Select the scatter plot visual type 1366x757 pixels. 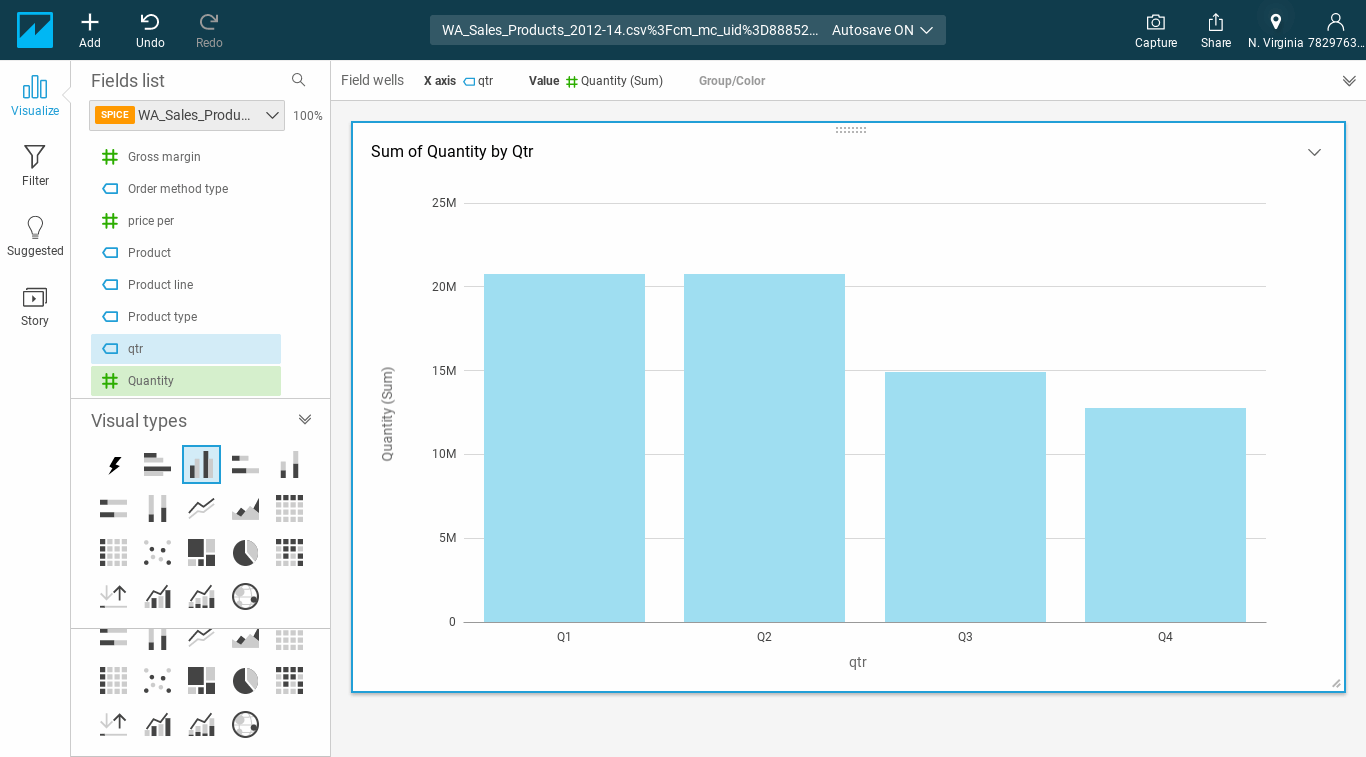point(157,552)
